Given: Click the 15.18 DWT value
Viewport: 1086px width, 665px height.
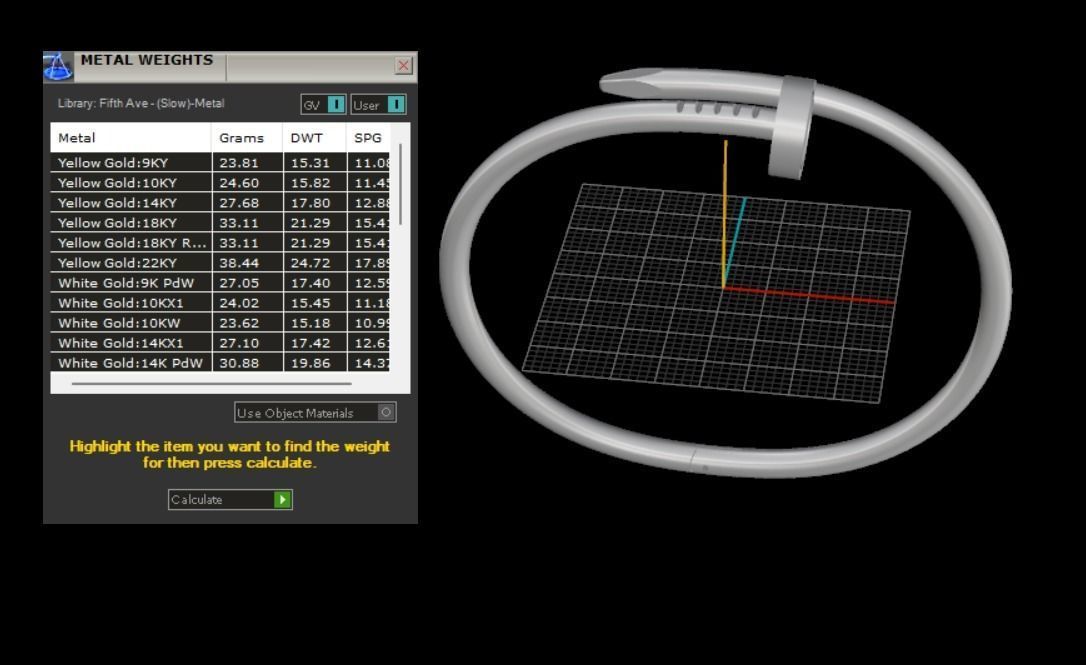Looking at the screenshot, I should coord(310,323).
